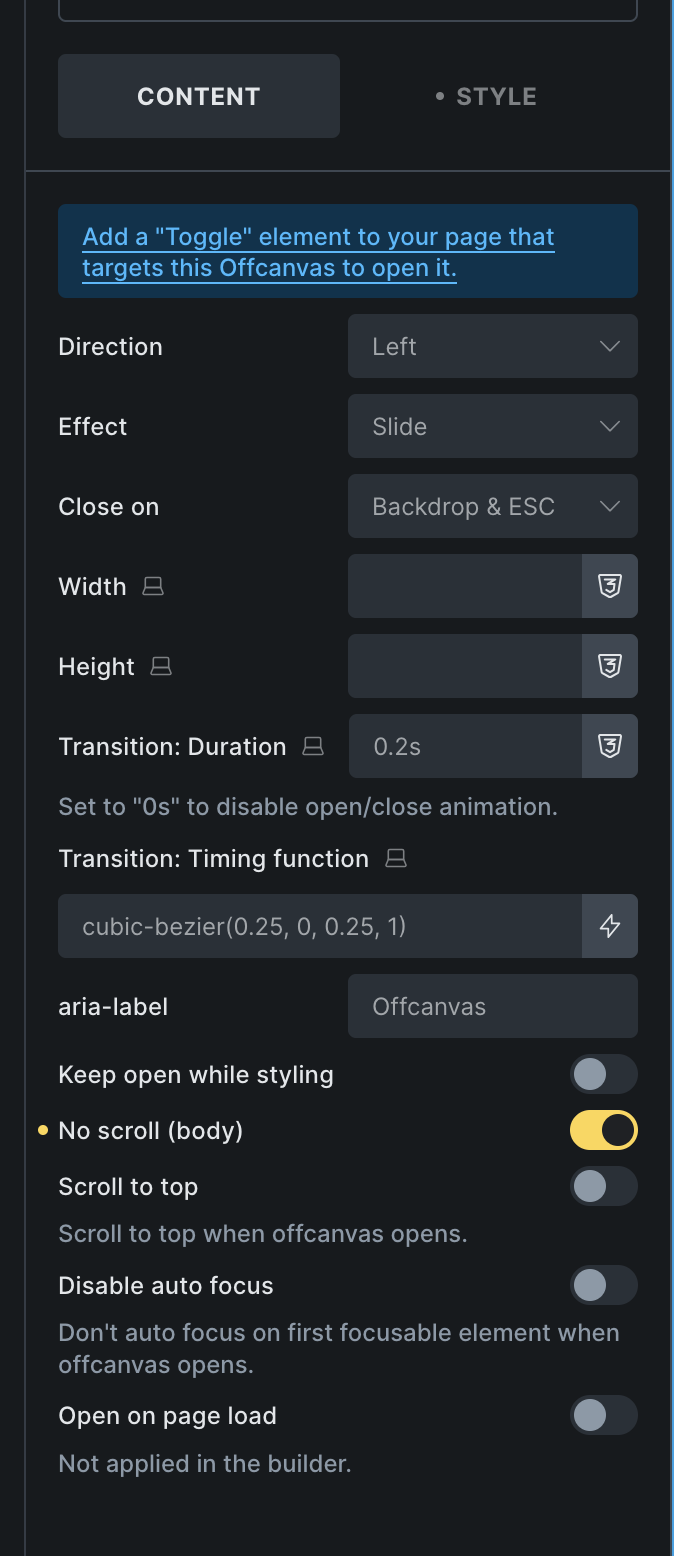This screenshot has height=1556, width=688.
Task: Open the Close on dropdown menu
Action: tap(493, 506)
